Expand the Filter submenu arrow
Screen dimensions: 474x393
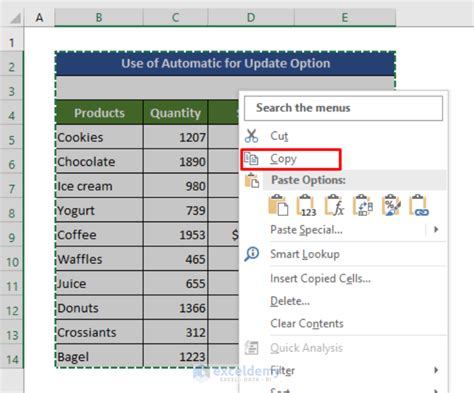coord(436,370)
